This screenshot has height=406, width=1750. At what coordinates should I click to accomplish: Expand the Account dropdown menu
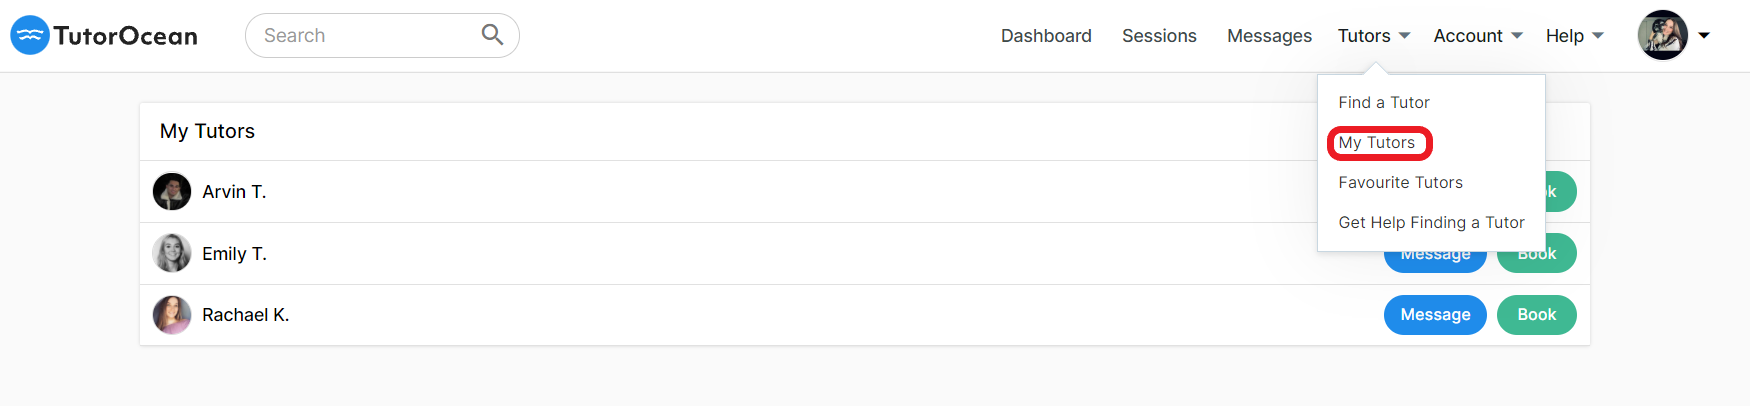(1478, 36)
